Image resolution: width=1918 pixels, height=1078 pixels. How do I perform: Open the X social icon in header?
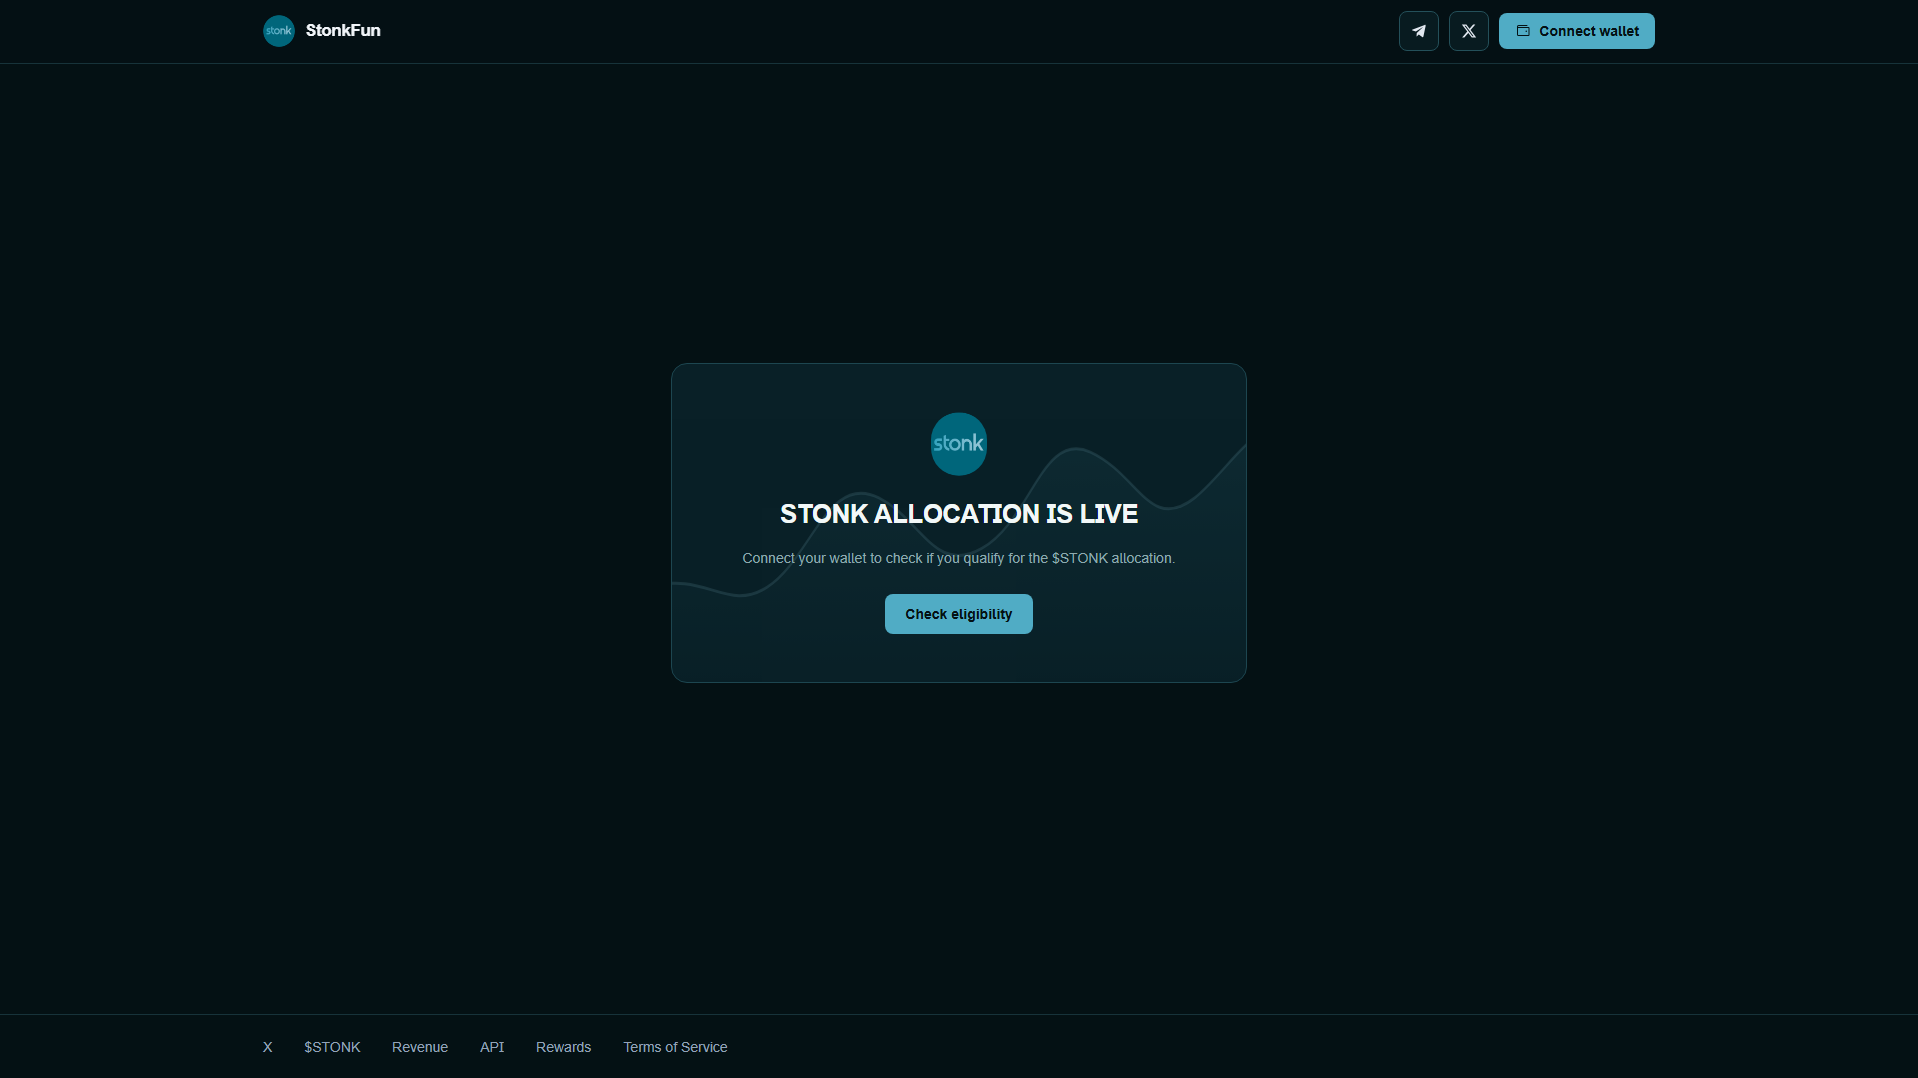coord(1468,31)
